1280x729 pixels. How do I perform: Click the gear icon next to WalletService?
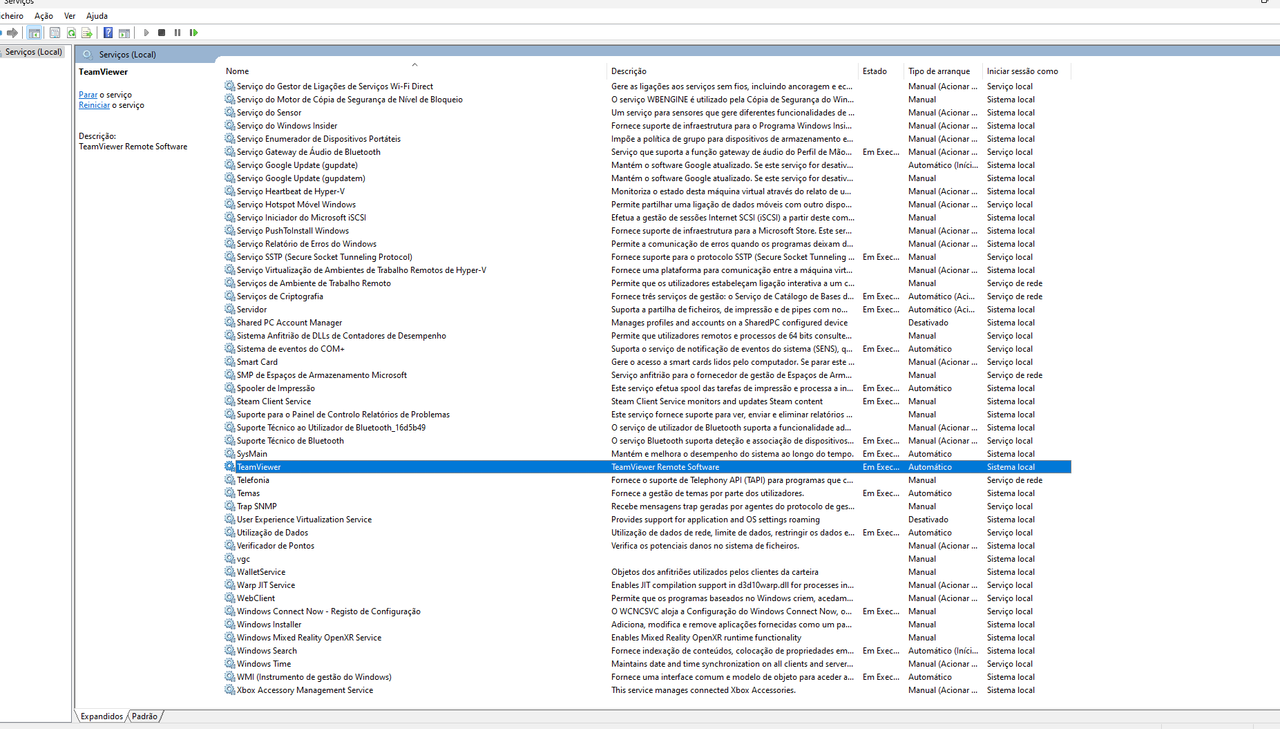pyautogui.click(x=230, y=572)
